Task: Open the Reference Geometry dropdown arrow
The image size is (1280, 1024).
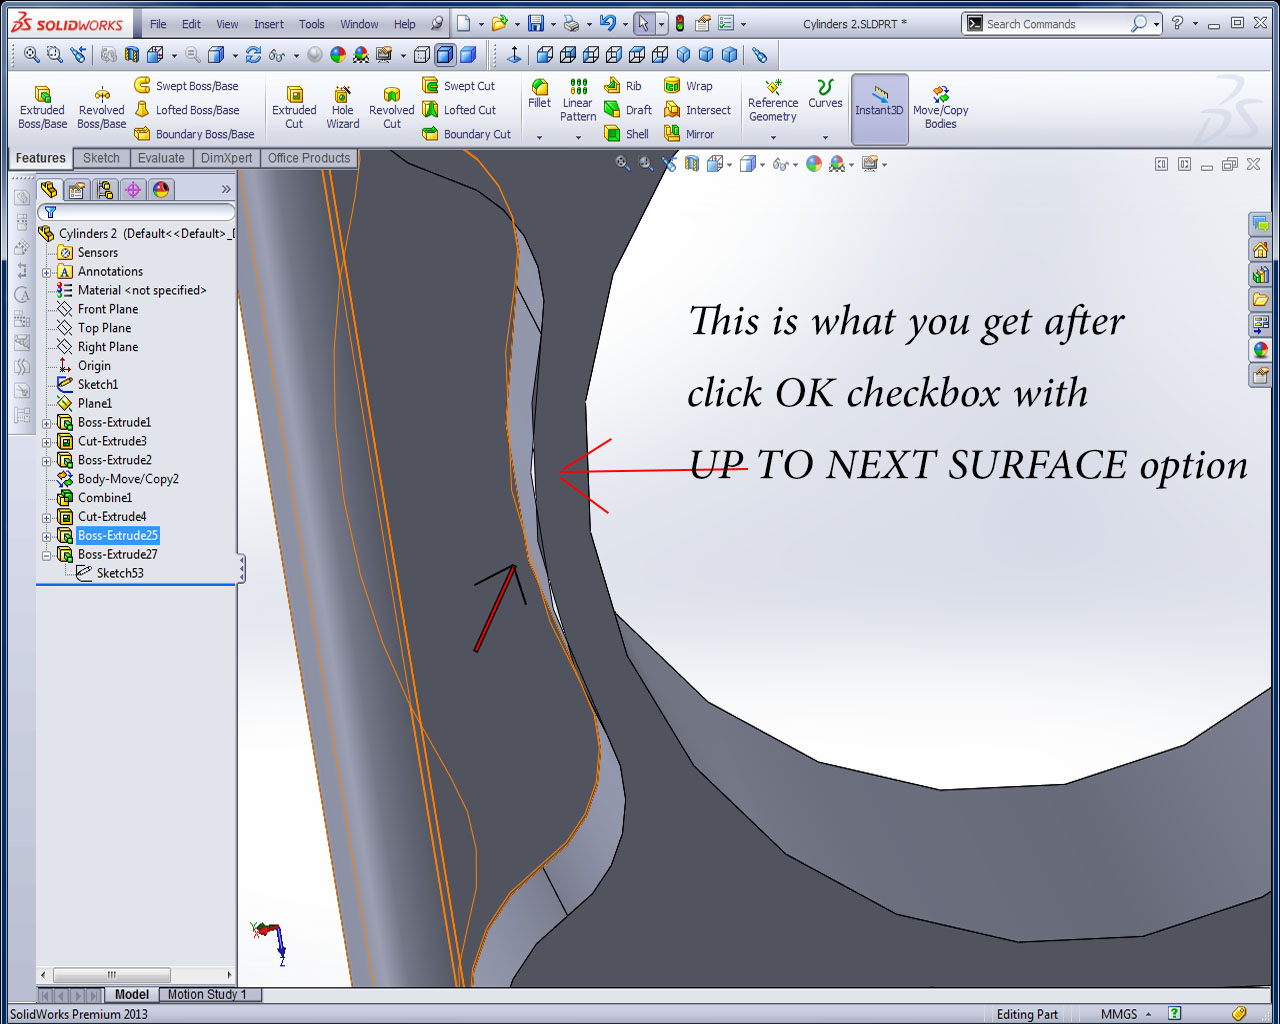Action: point(773,138)
